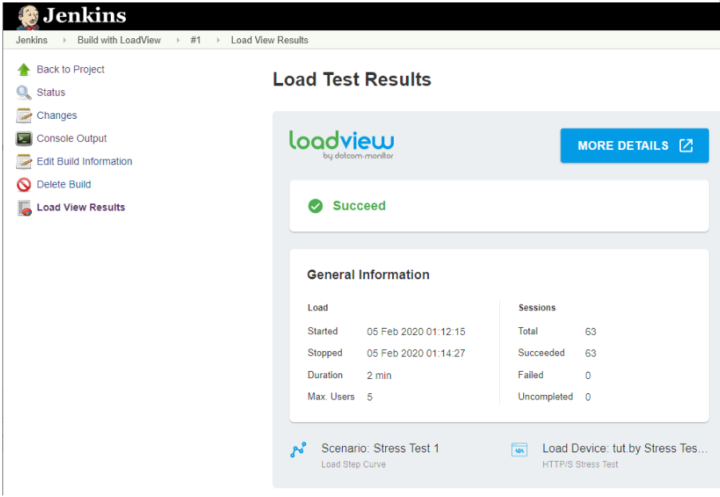Click the Jenkins butler logo icon

[x=28, y=17]
